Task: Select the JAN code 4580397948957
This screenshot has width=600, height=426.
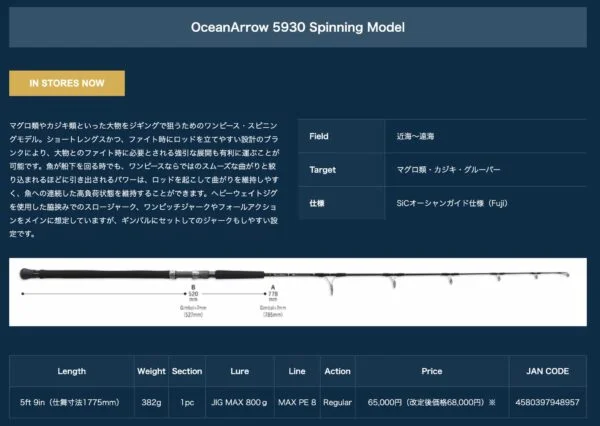Action: (548, 402)
